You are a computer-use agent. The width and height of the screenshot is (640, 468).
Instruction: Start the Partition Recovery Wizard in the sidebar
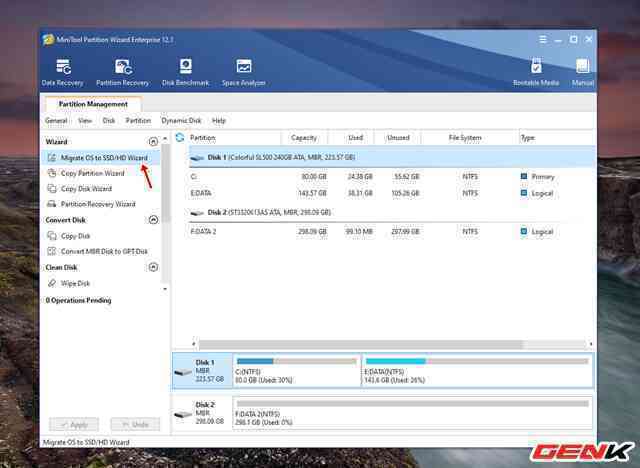point(98,204)
